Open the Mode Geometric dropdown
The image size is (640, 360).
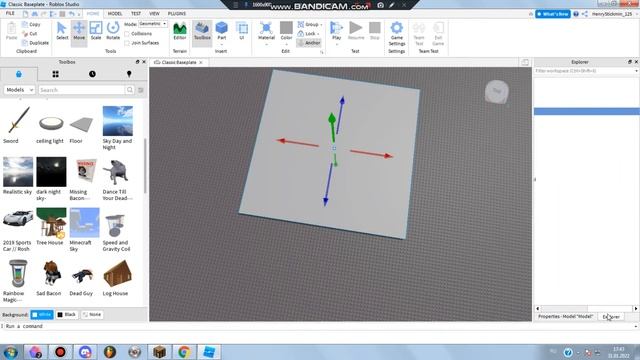point(153,24)
